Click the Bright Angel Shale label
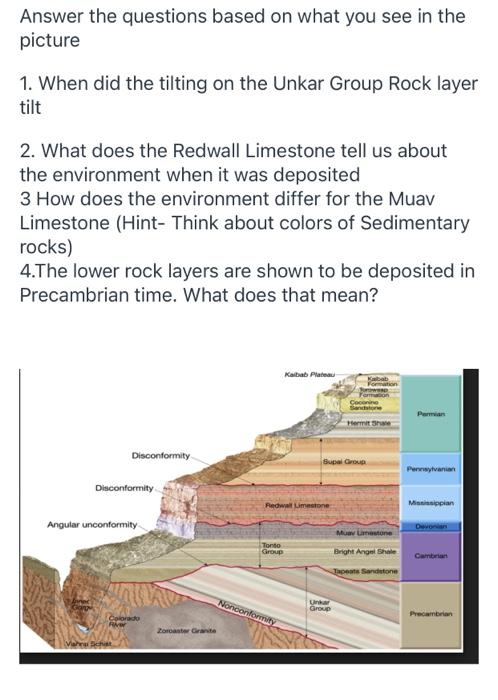 click(x=365, y=551)
